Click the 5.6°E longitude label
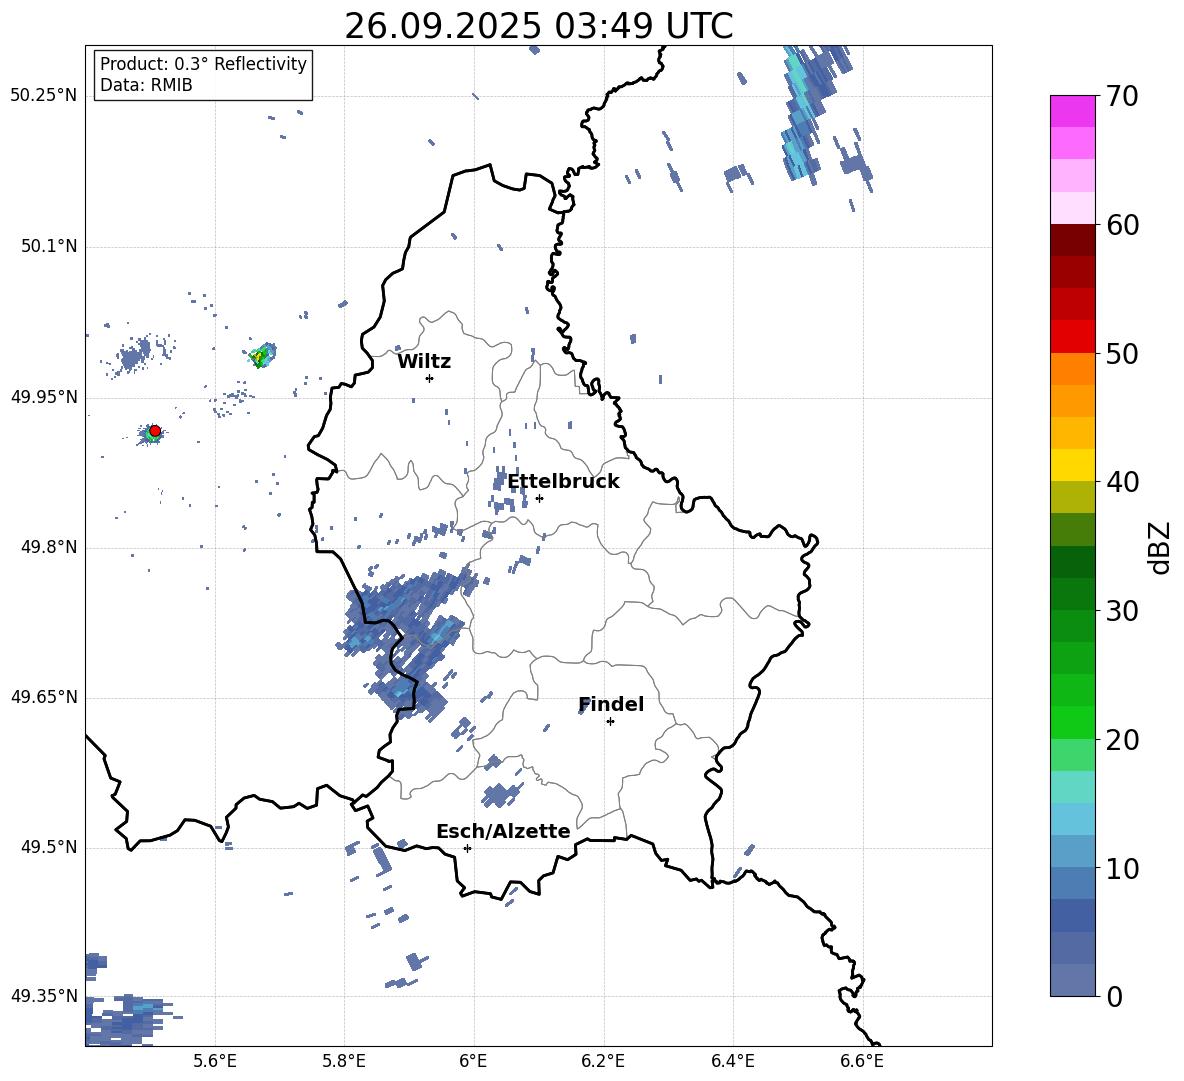The image size is (1184, 1081). (215, 1061)
